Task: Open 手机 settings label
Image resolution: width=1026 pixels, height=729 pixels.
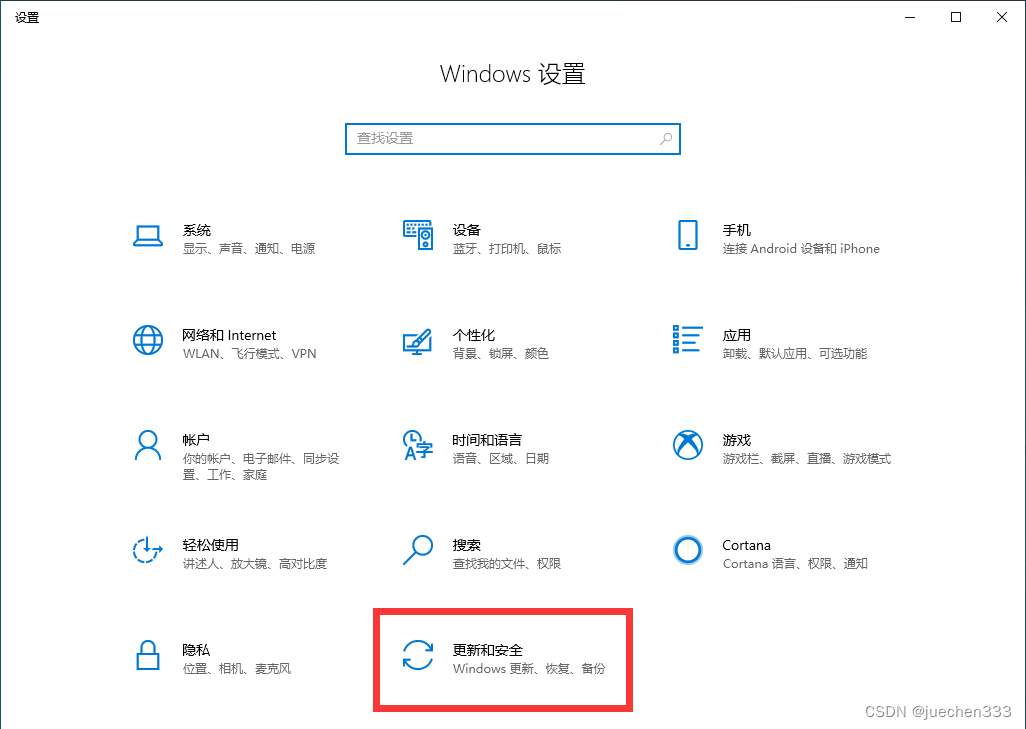Action: 737,230
